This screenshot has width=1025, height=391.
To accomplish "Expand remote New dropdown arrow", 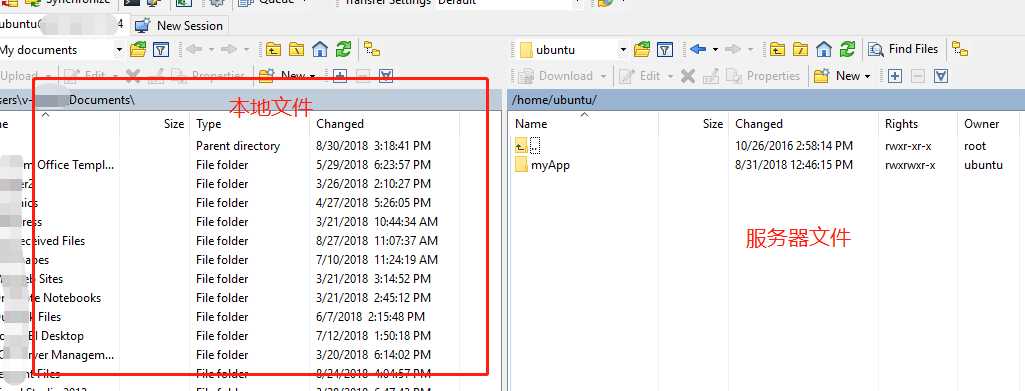I will [867, 76].
